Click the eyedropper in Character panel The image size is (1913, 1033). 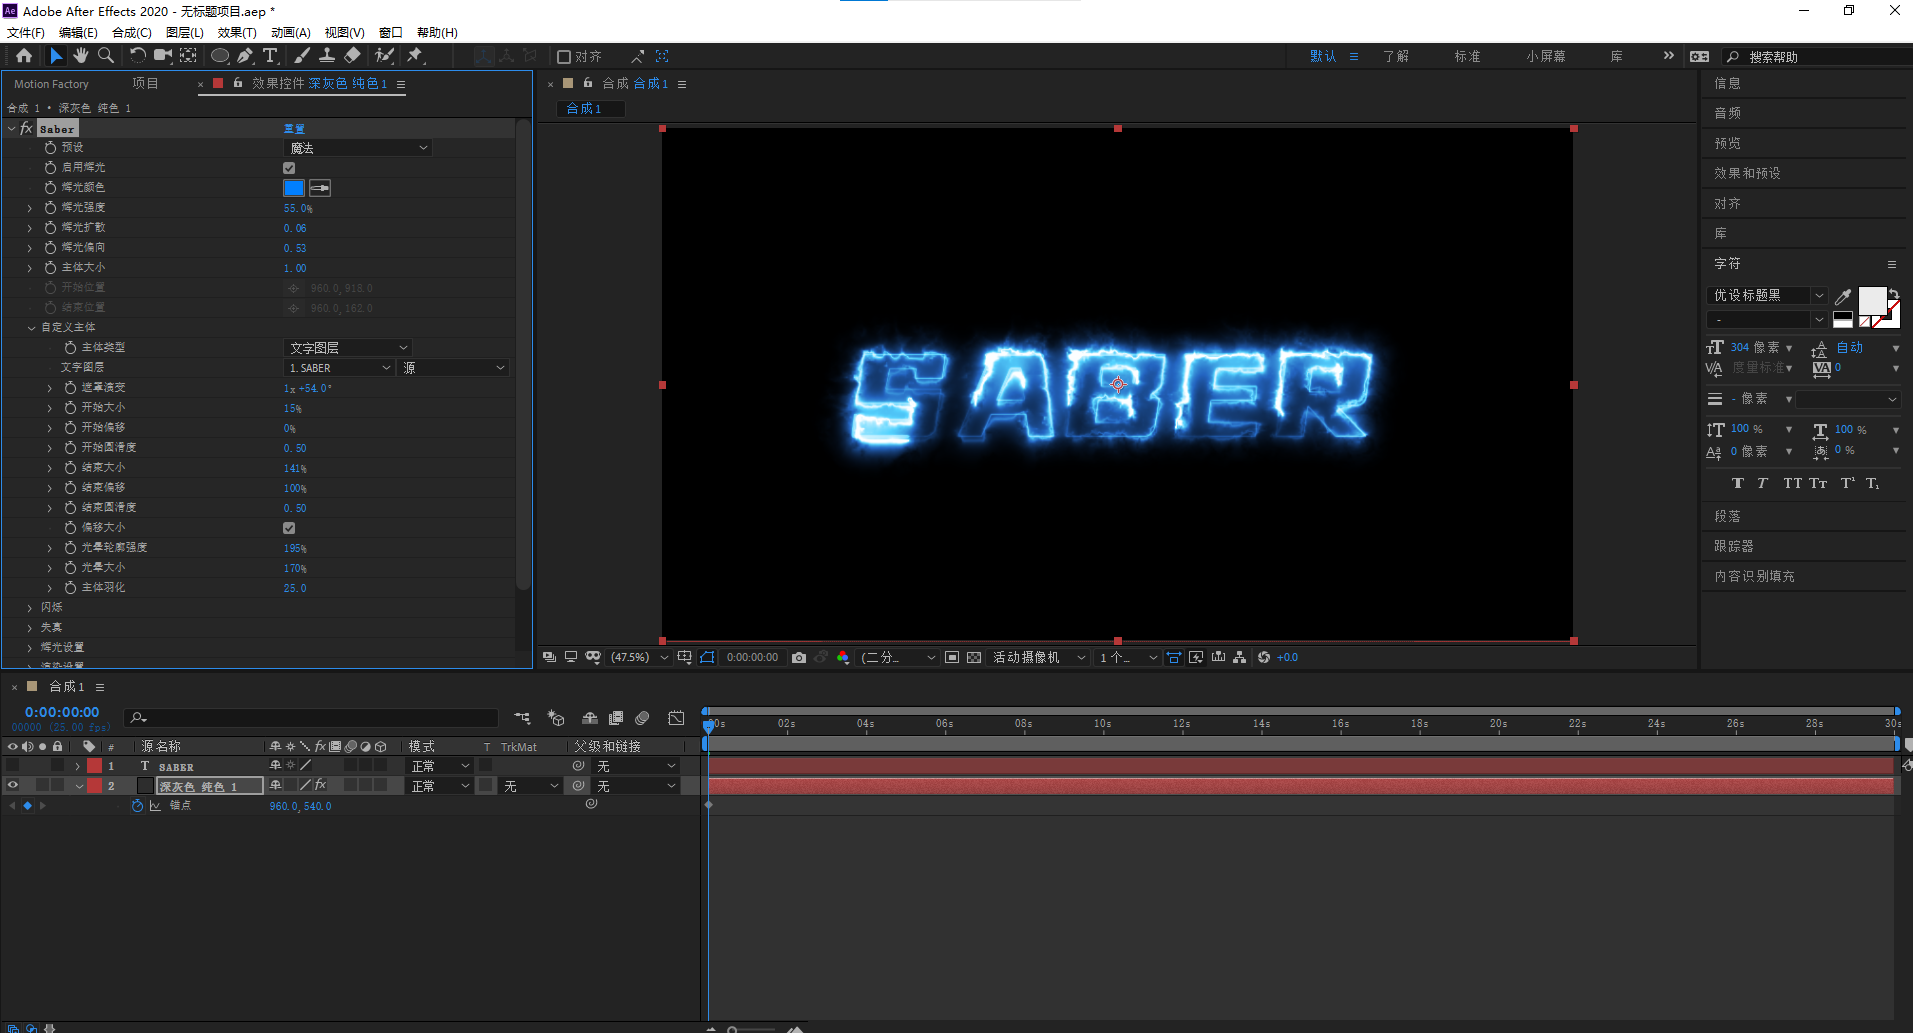click(x=1842, y=296)
